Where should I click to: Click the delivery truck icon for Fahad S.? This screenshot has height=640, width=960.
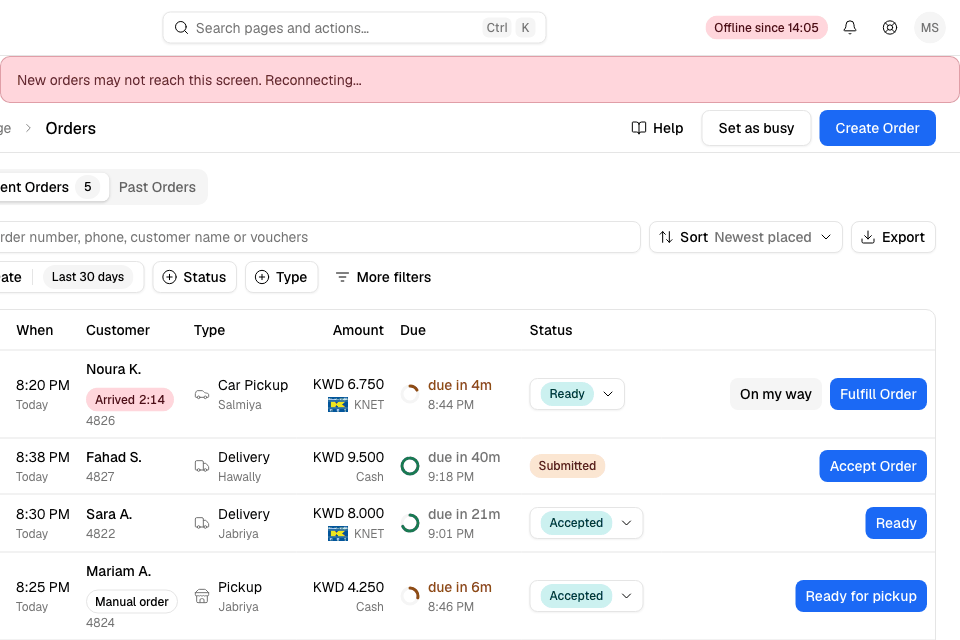(202, 466)
